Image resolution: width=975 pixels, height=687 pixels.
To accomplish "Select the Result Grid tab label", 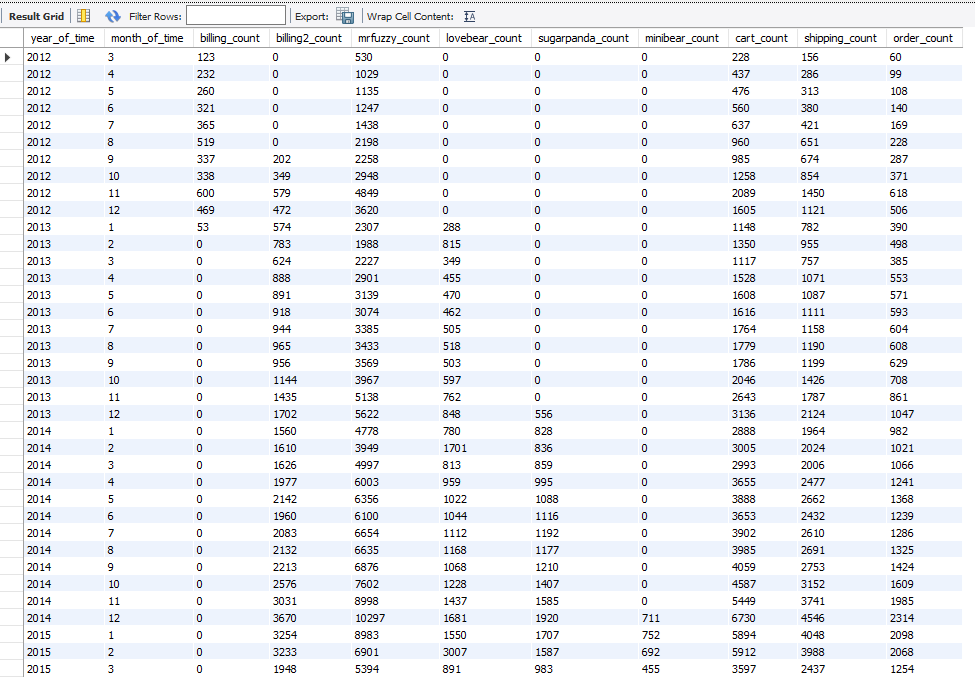I will 36,15.
